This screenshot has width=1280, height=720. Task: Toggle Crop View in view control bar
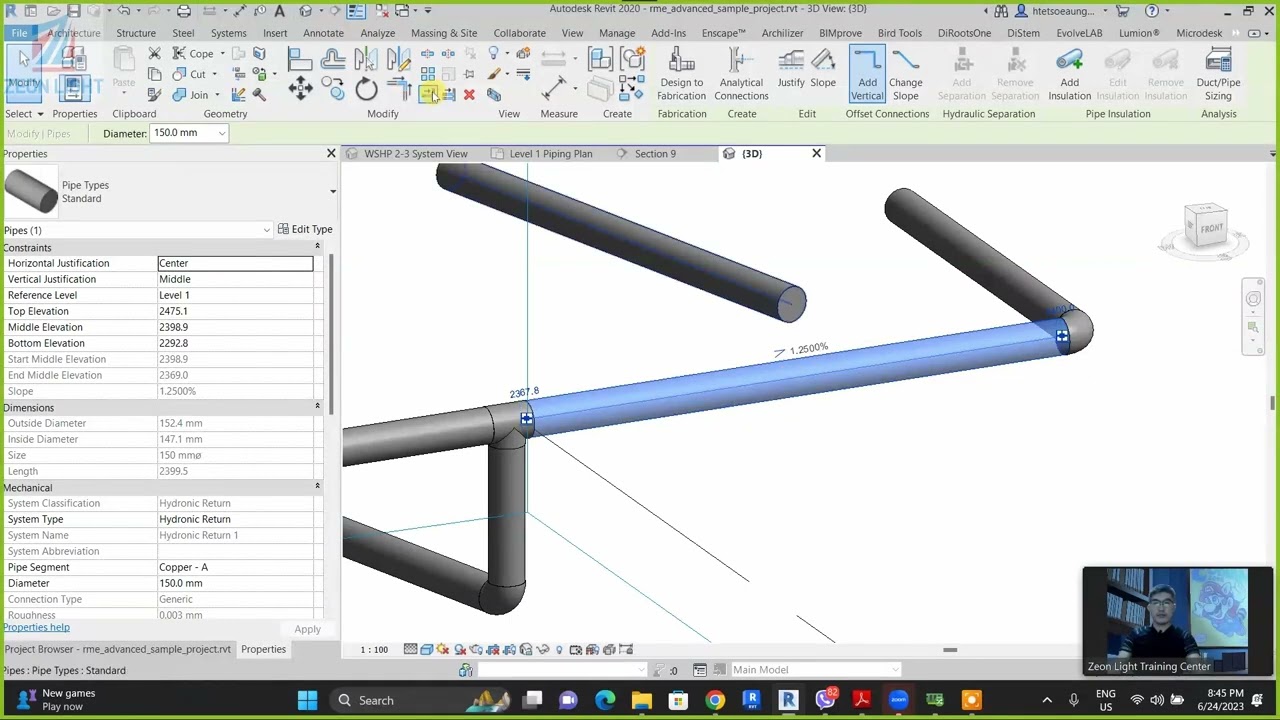point(493,650)
